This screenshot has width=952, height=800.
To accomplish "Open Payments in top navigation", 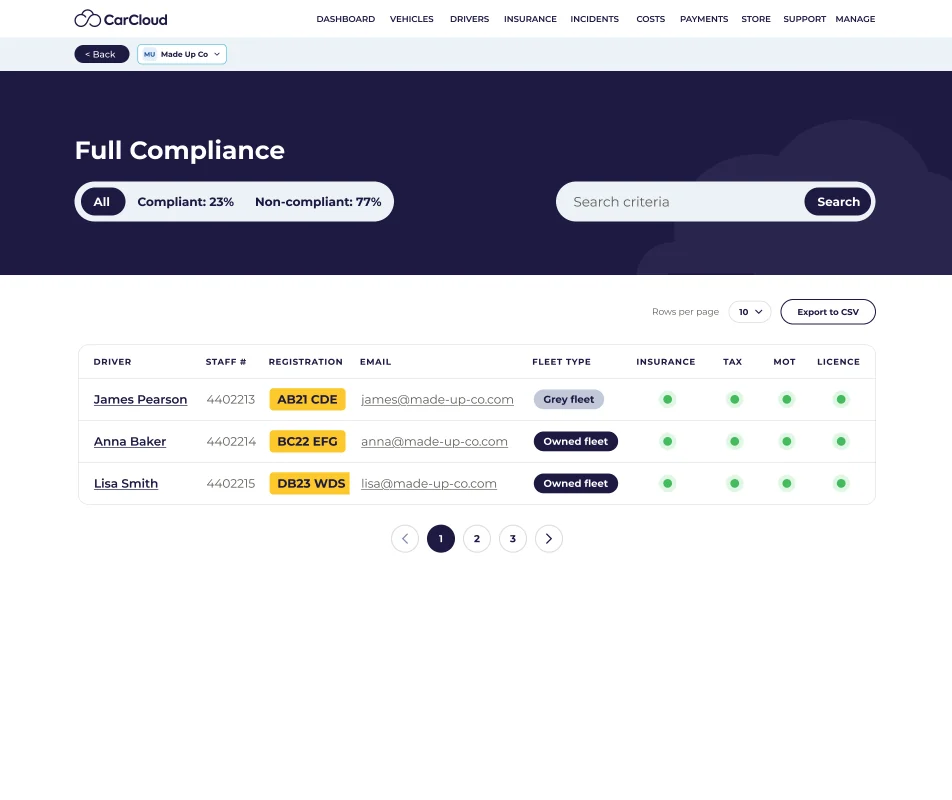I will (x=704, y=19).
